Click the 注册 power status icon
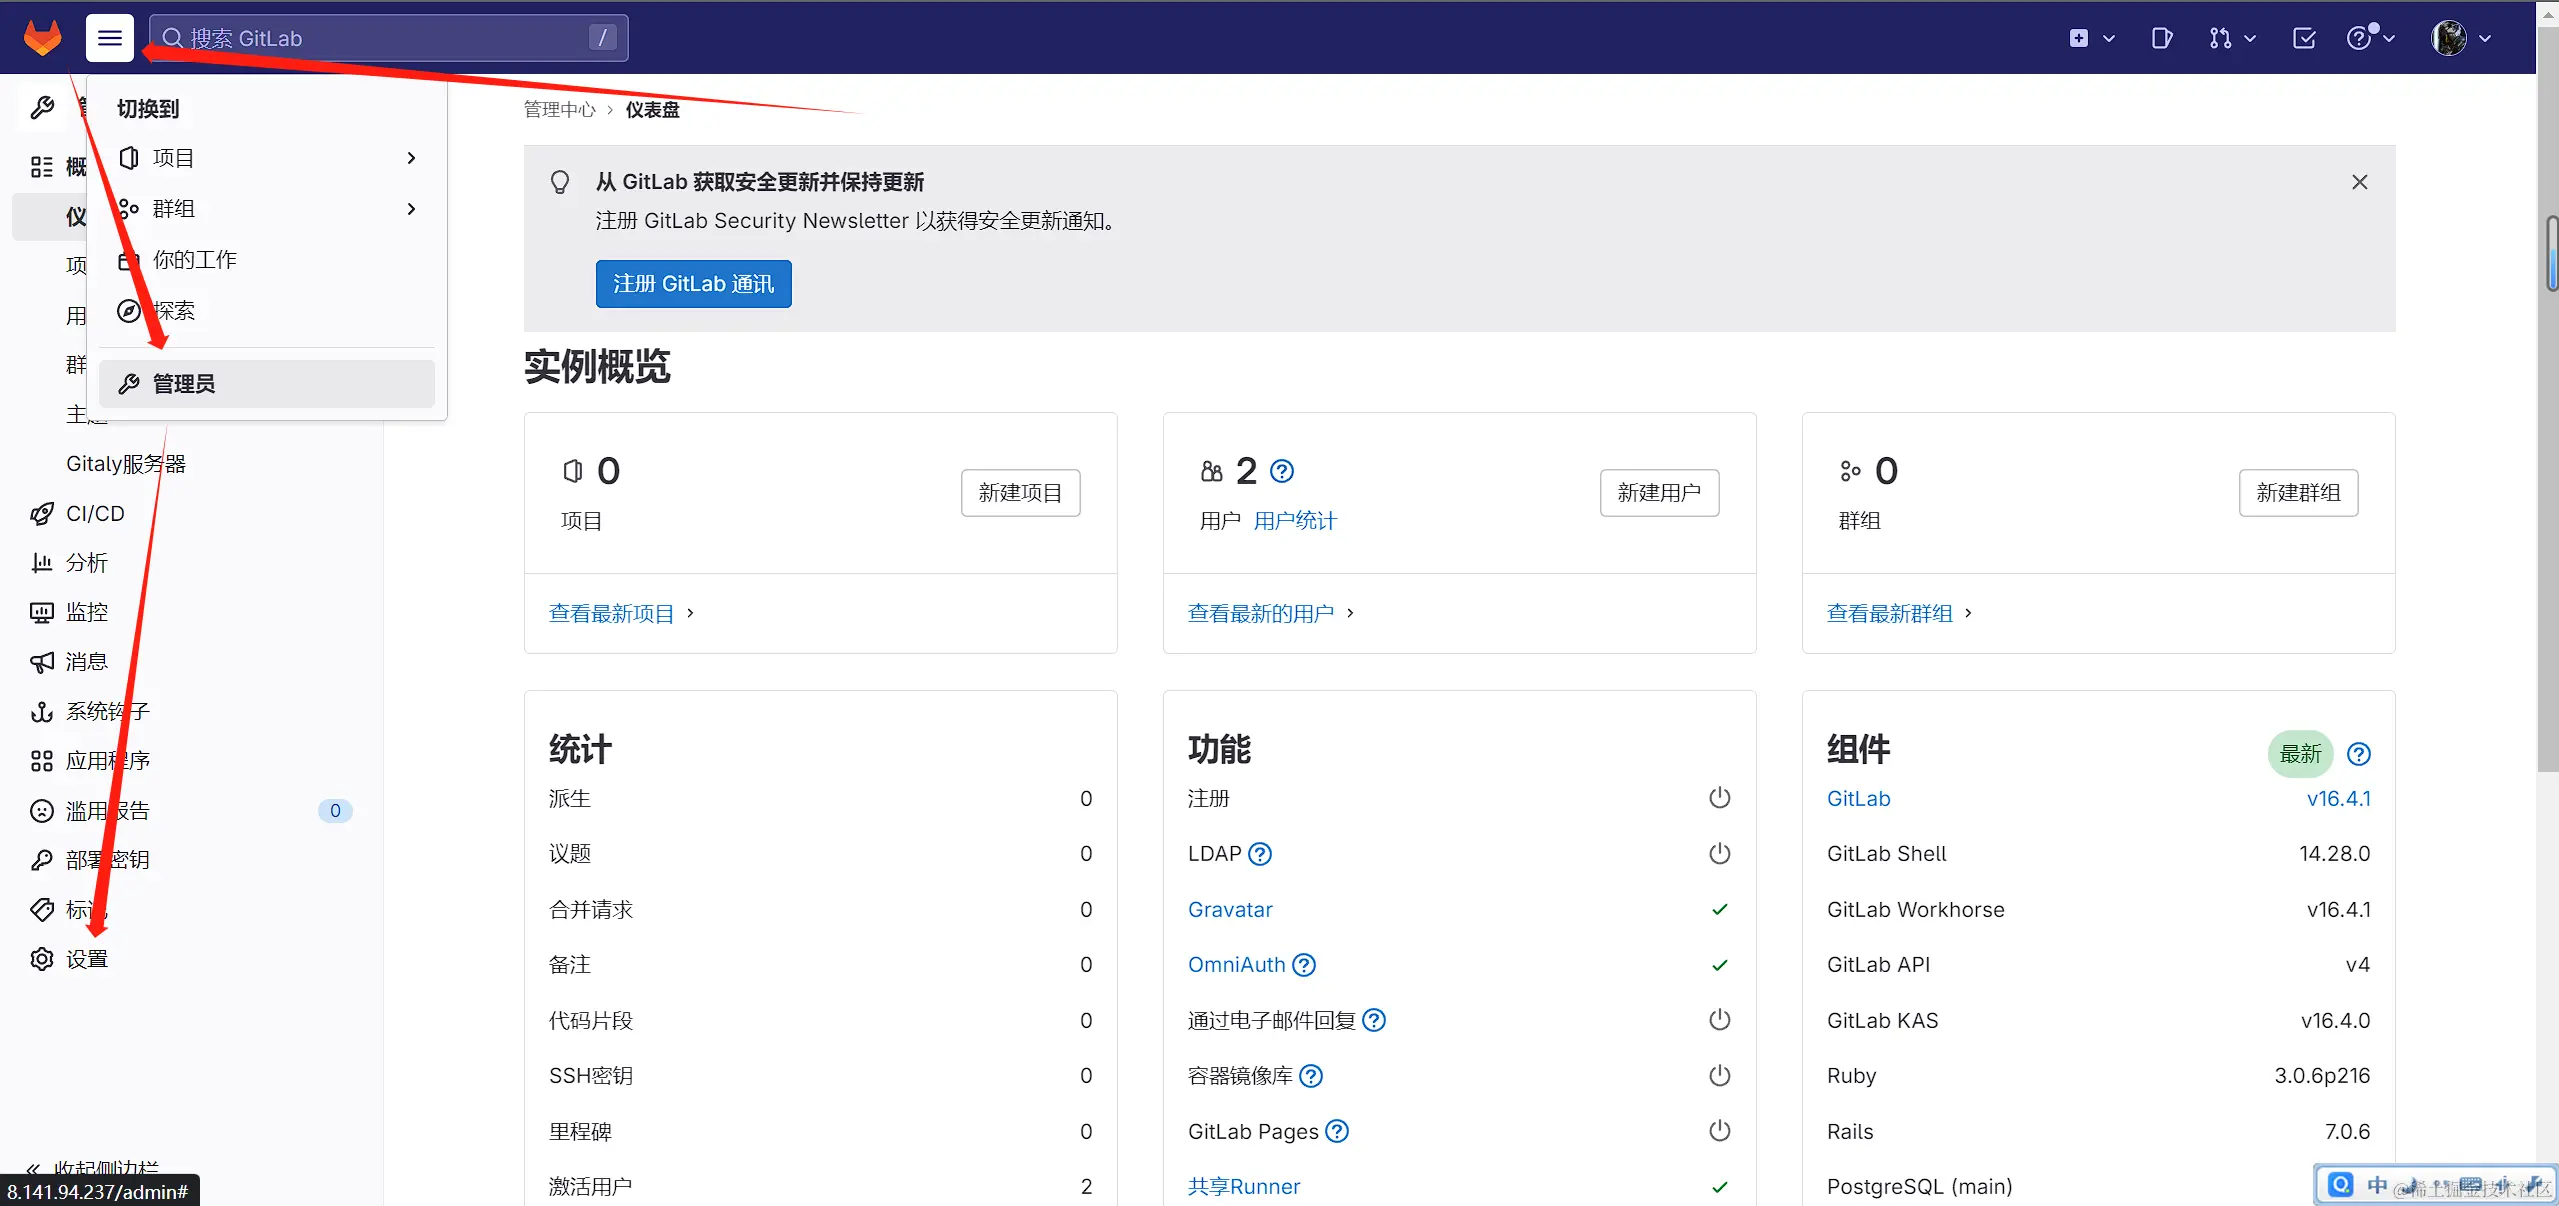The image size is (2559, 1206). tap(1719, 798)
